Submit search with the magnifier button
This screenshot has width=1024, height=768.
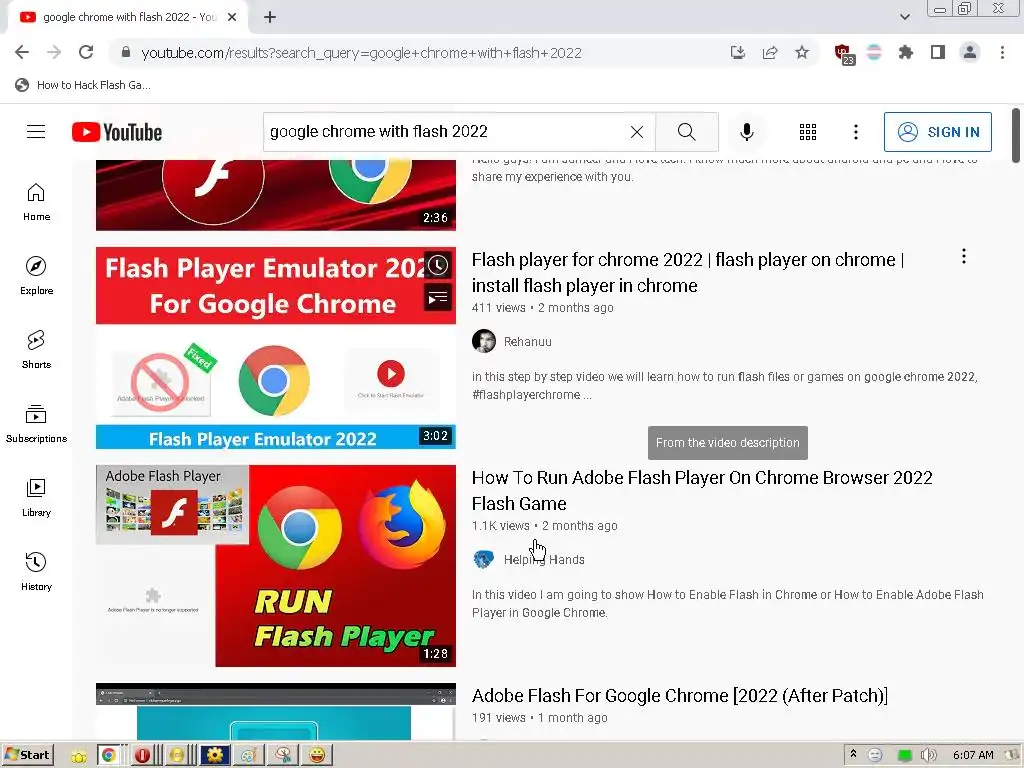click(686, 132)
